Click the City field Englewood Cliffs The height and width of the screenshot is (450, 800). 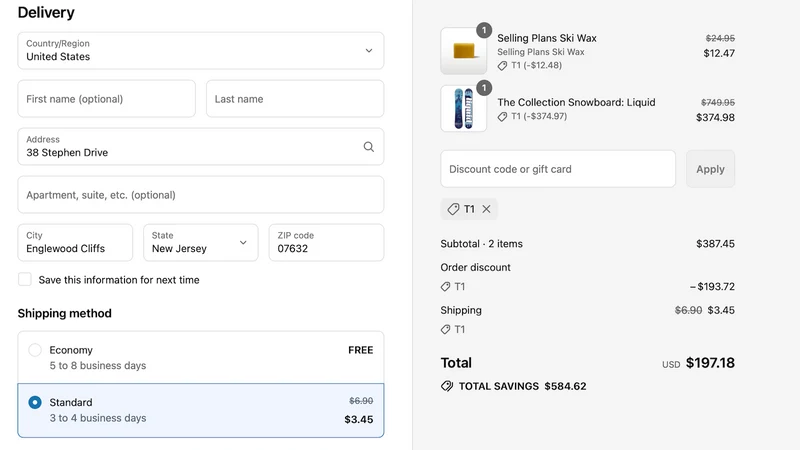tap(75, 242)
